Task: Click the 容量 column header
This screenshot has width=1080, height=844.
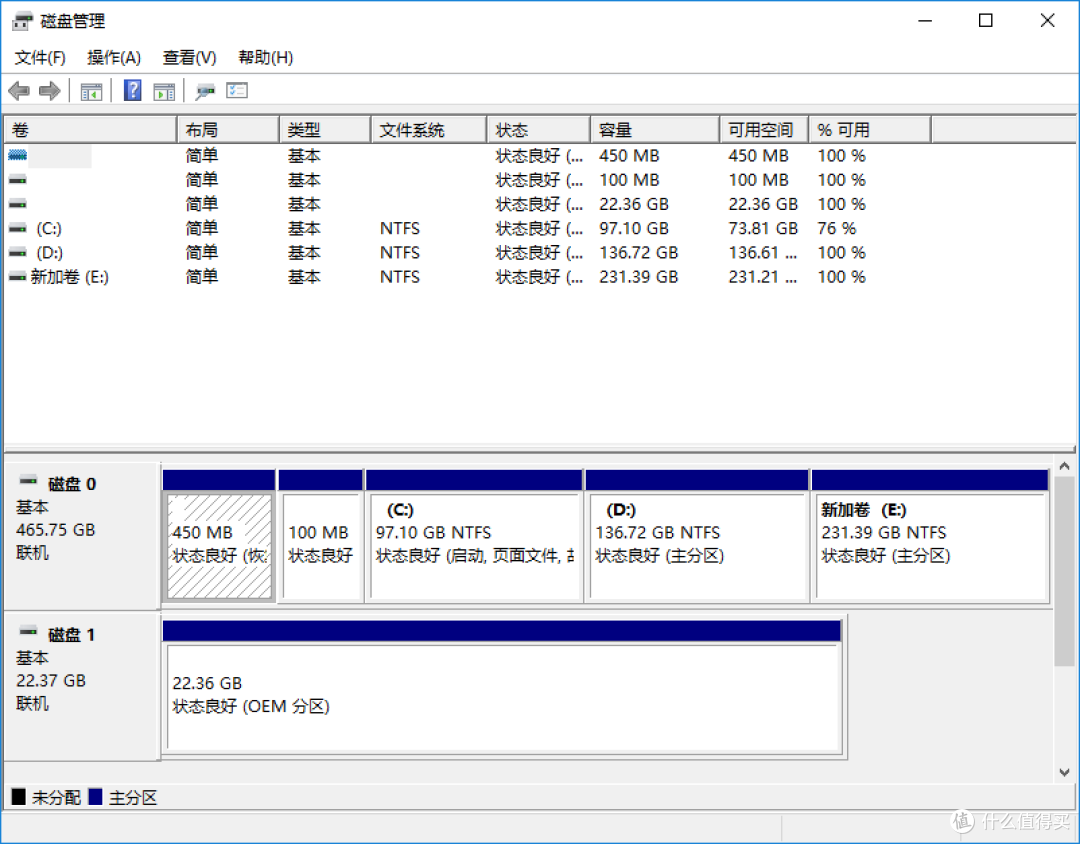Action: (x=654, y=129)
